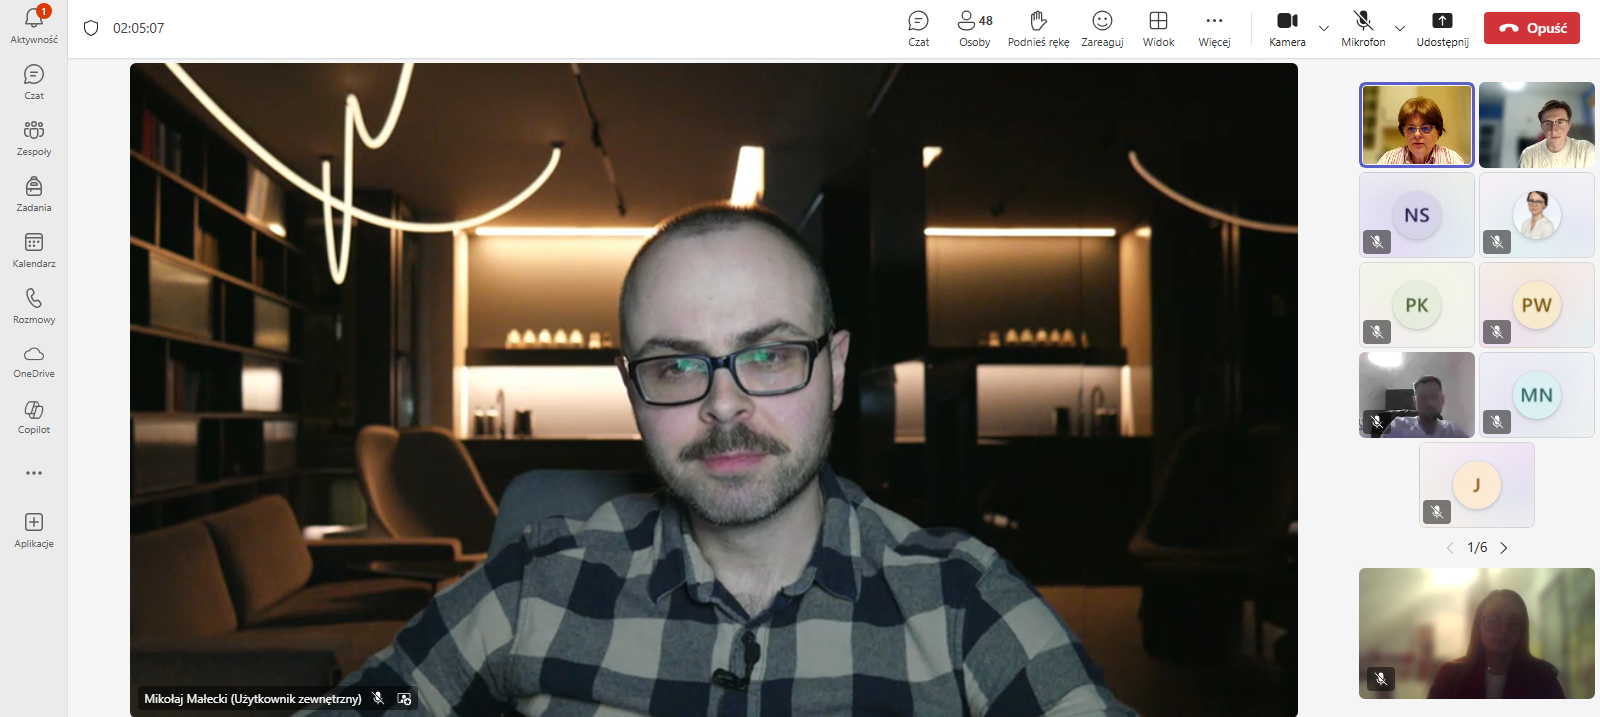Open the meeting Czat panel
This screenshot has width=1600, height=717.
[918, 28]
